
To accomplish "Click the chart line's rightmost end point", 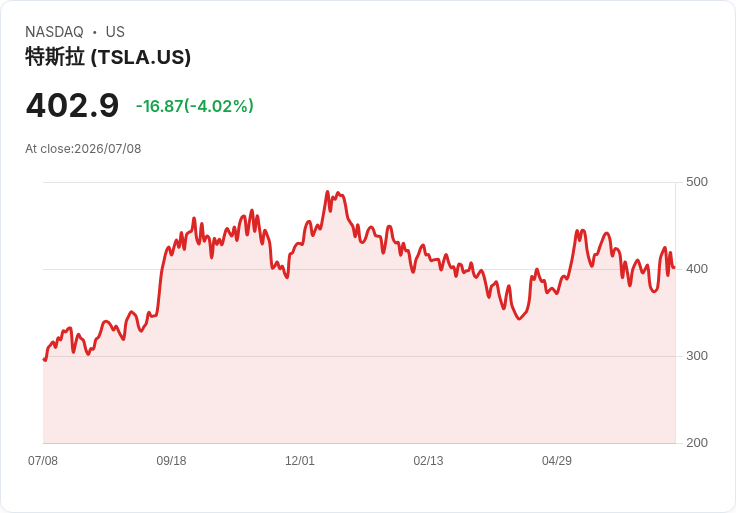I will (x=674, y=268).
